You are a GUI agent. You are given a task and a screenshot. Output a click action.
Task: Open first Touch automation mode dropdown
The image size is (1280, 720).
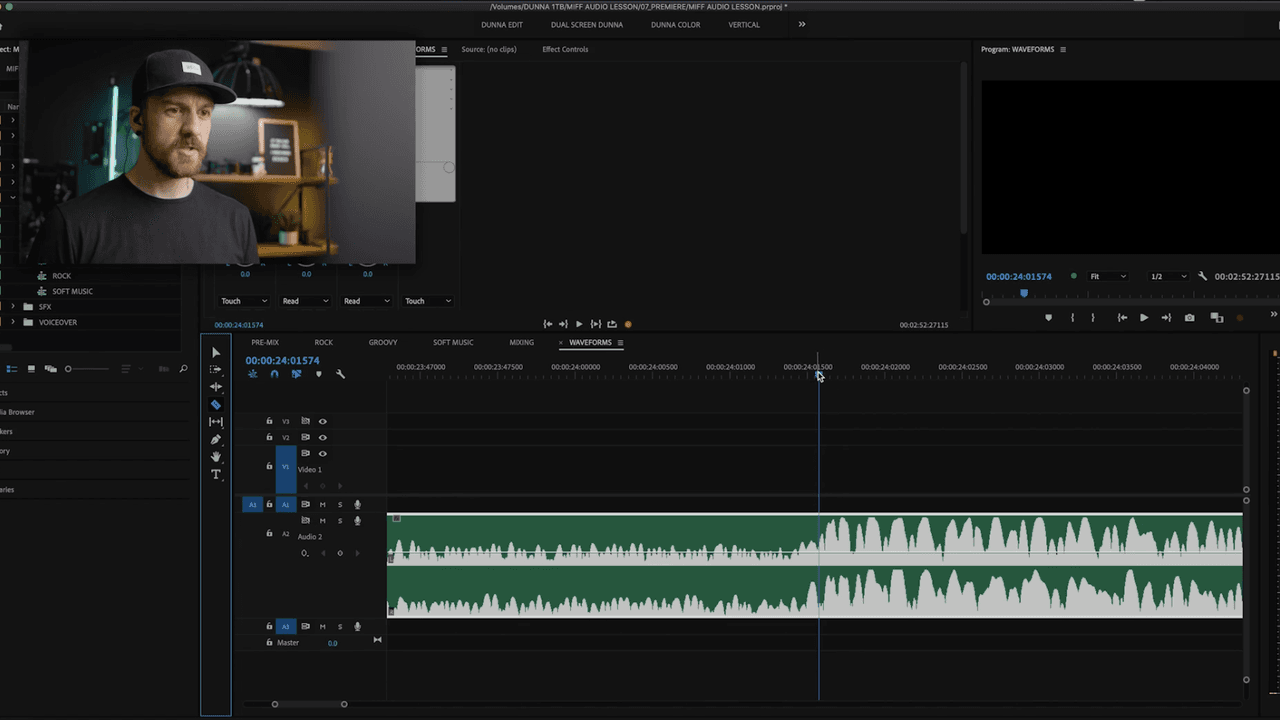(x=244, y=301)
